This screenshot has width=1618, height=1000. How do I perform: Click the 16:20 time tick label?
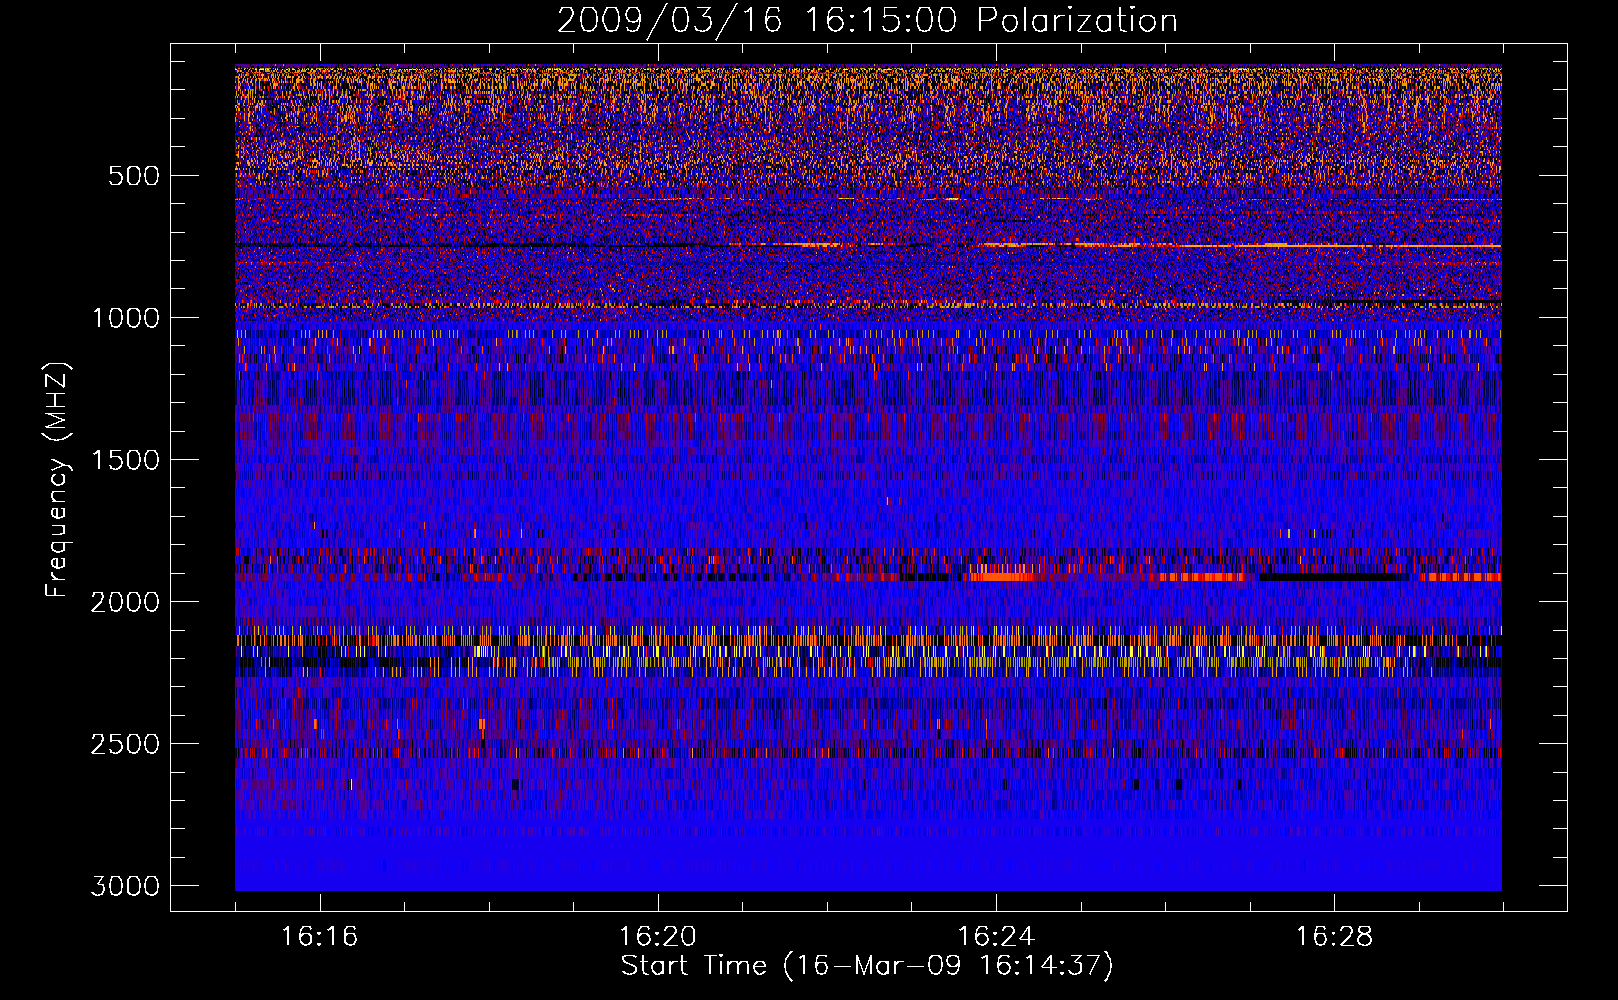[657, 937]
